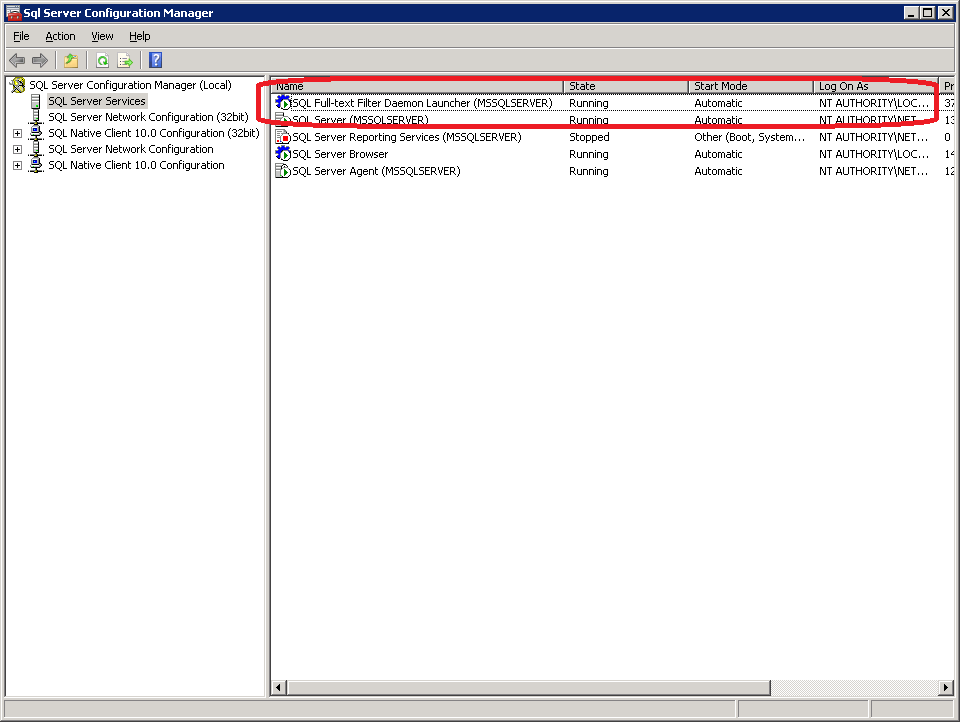The height and width of the screenshot is (722, 960).
Task: Click the SQL Native Client 10.0 Configuration node icon
Action: [x=36, y=165]
